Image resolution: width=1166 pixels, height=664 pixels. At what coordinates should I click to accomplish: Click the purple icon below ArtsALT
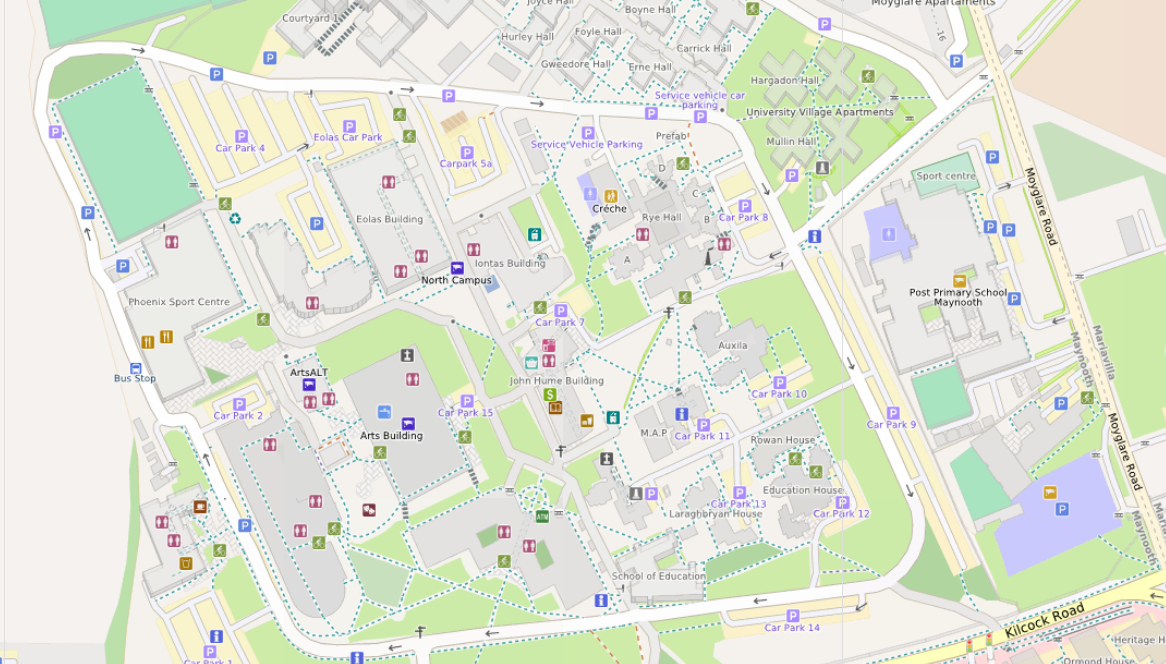tap(309, 384)
